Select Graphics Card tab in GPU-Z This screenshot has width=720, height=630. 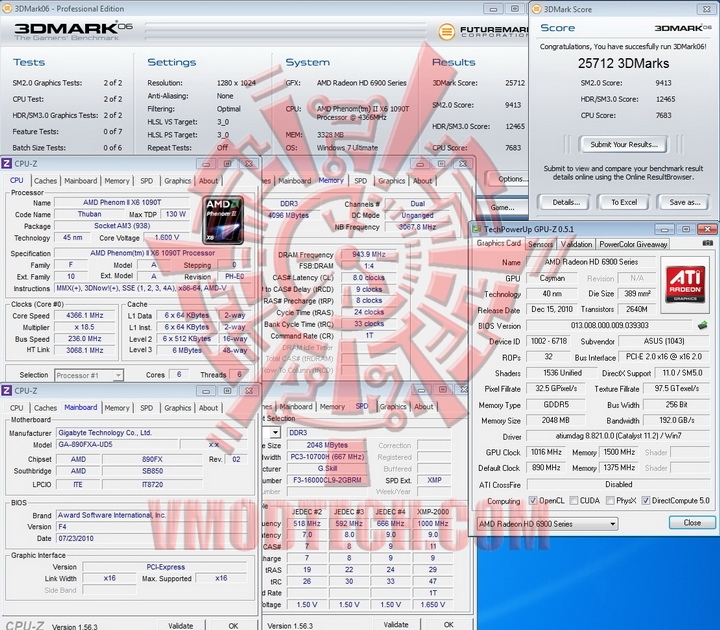(x=499, y=243)
